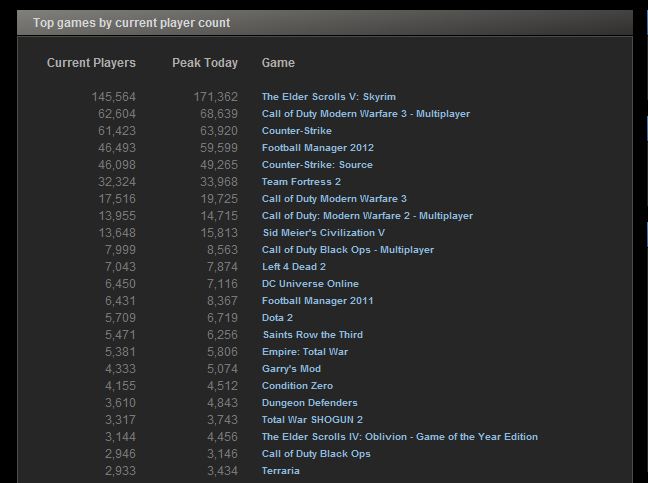This screenshot has height=483, width=648.
Task: Open Counter-Strike: Source link
Action: point(317,164)
